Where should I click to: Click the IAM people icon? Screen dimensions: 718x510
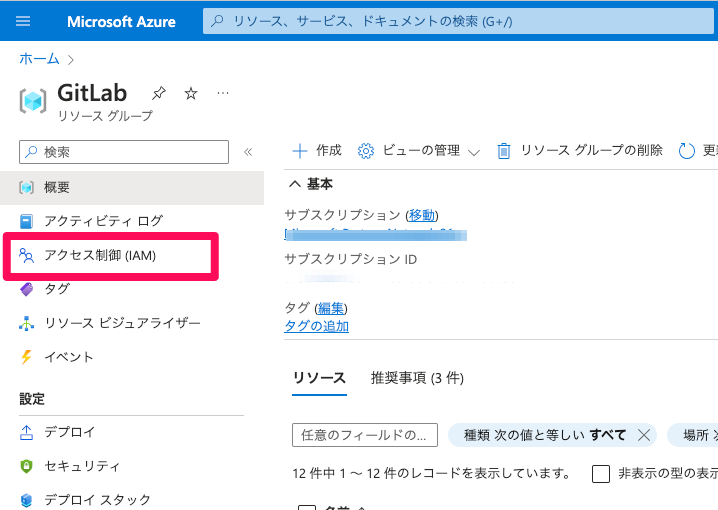(x=27, y=255)
